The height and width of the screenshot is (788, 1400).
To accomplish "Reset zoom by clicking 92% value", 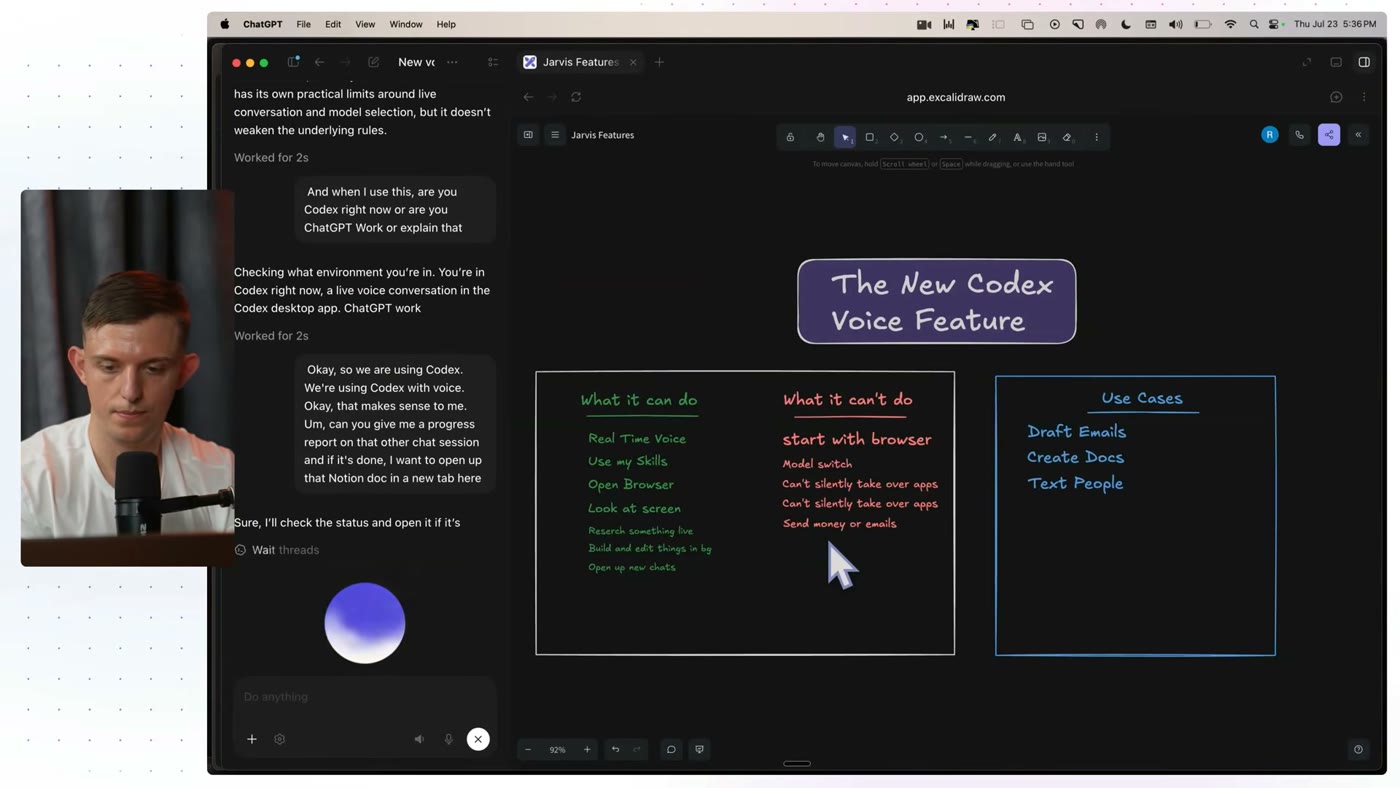I will 558,749.
